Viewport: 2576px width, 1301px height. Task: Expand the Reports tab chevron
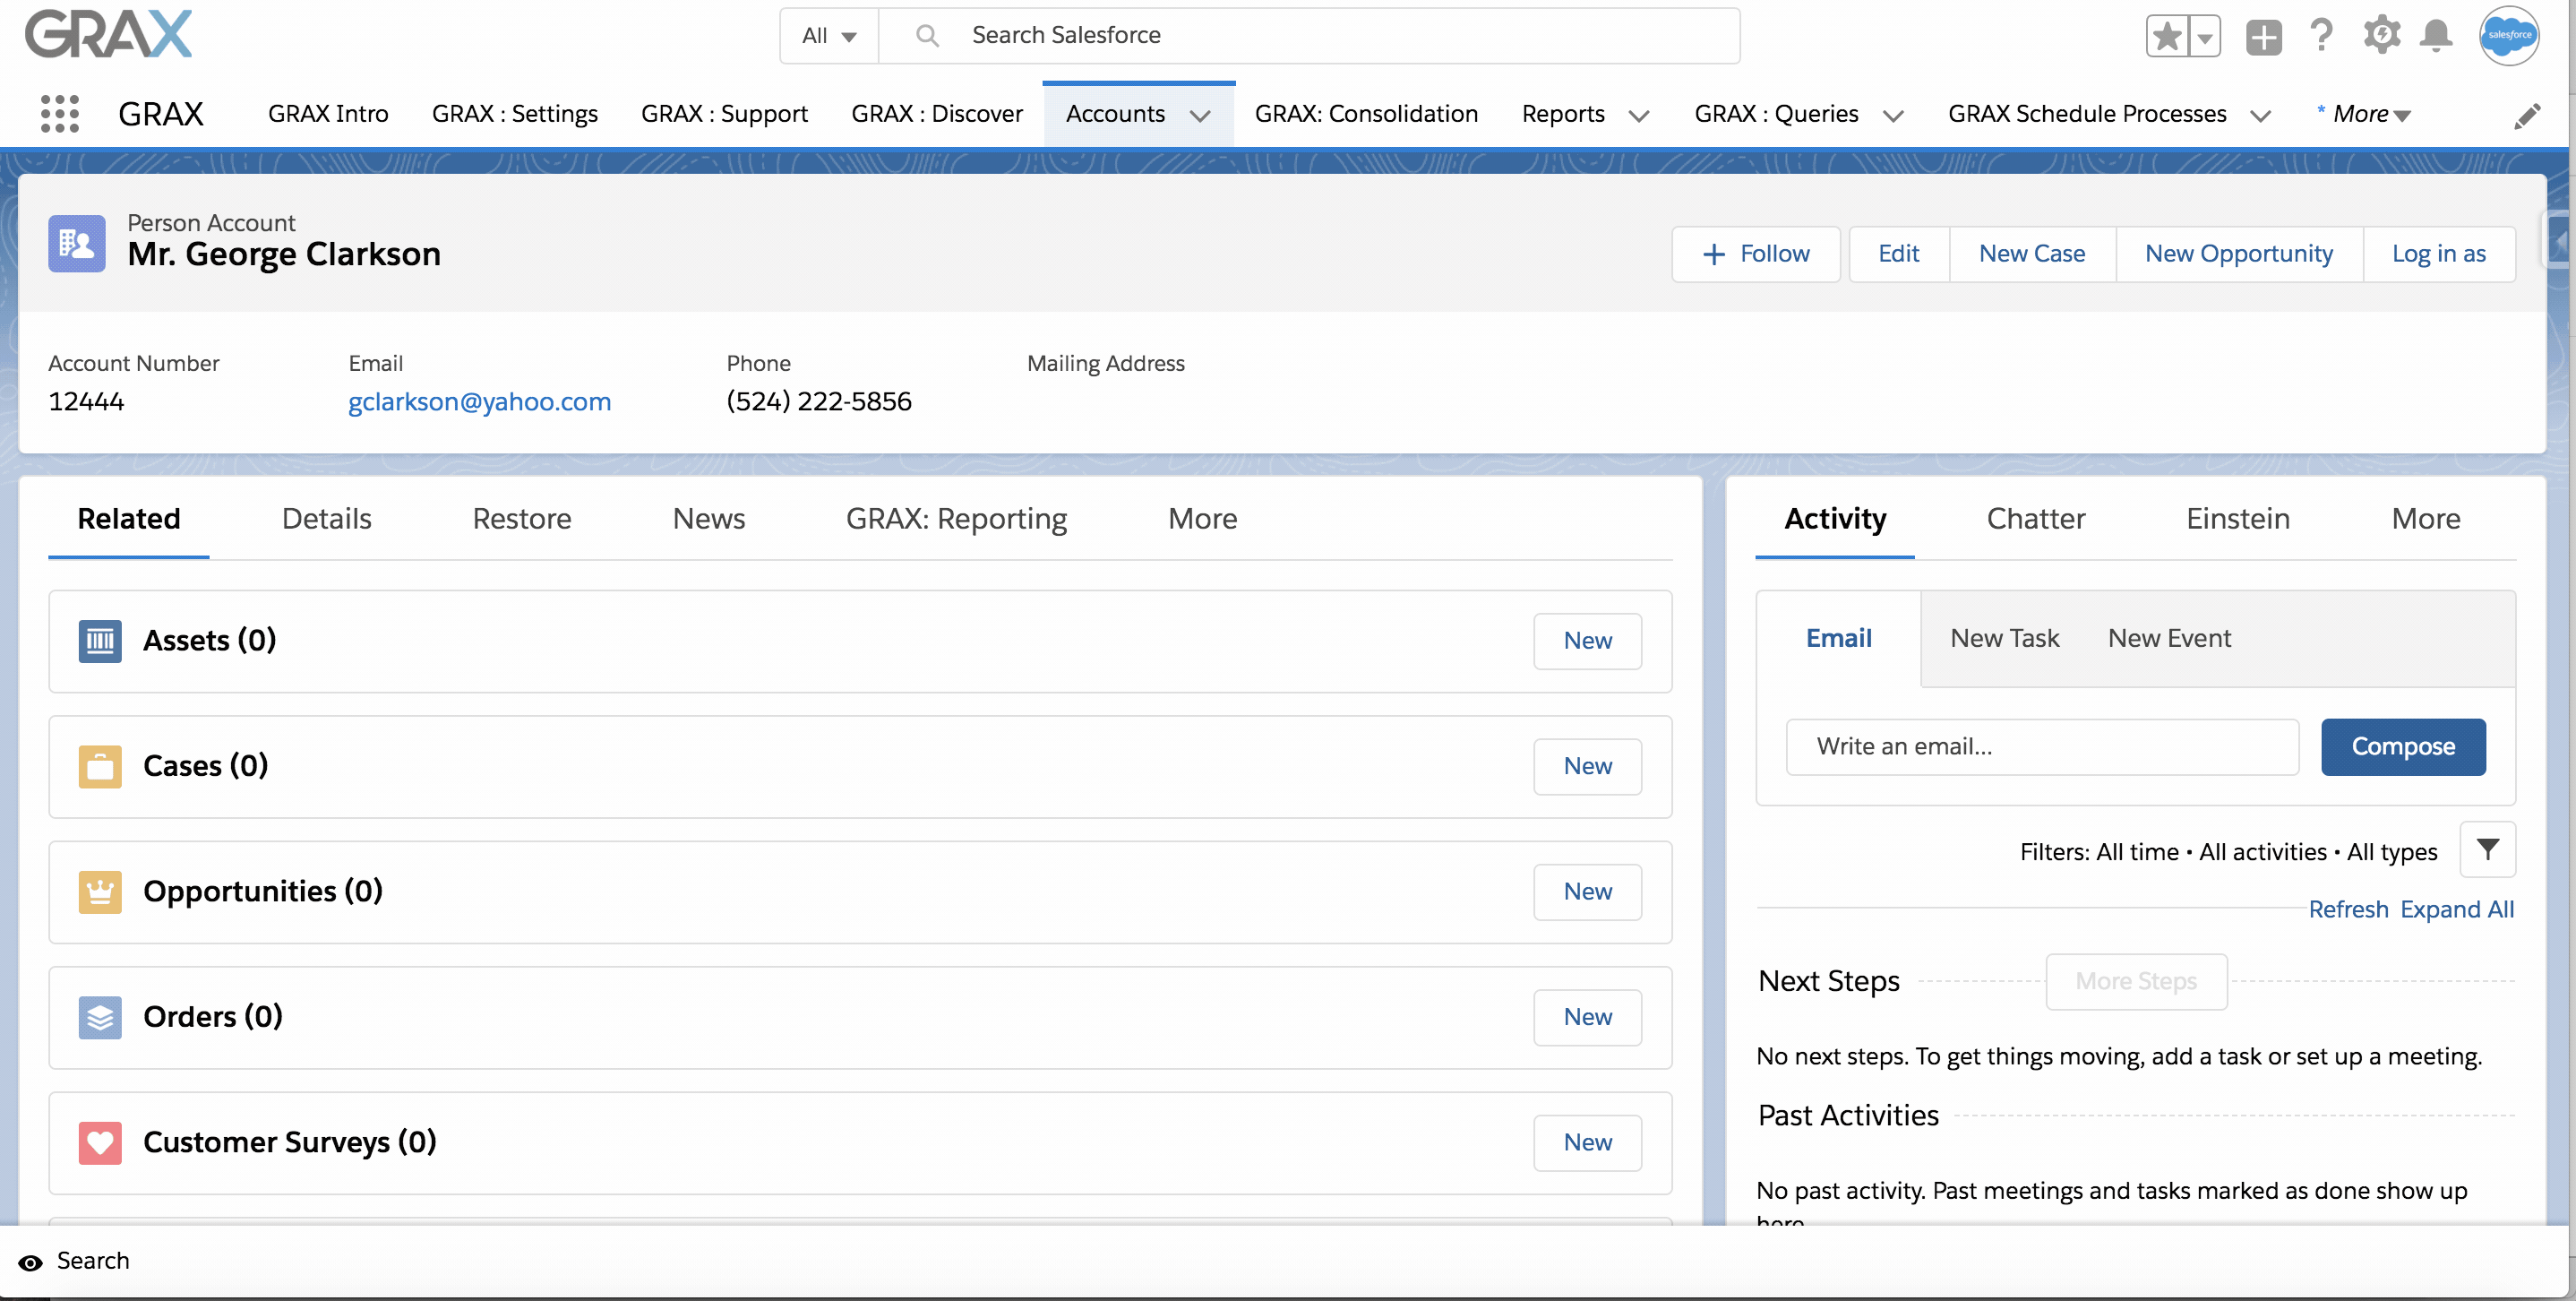tap(1638, 116)
